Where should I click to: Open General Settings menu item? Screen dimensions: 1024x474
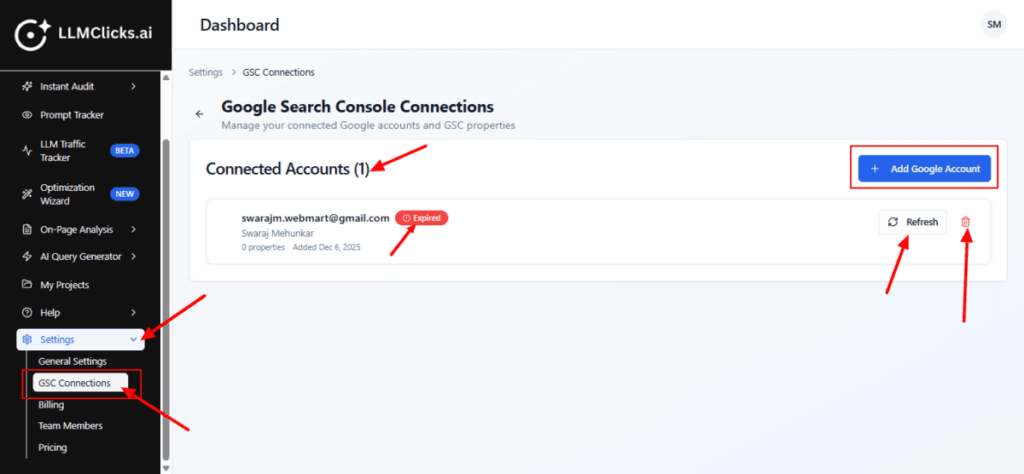coord(73,361)
